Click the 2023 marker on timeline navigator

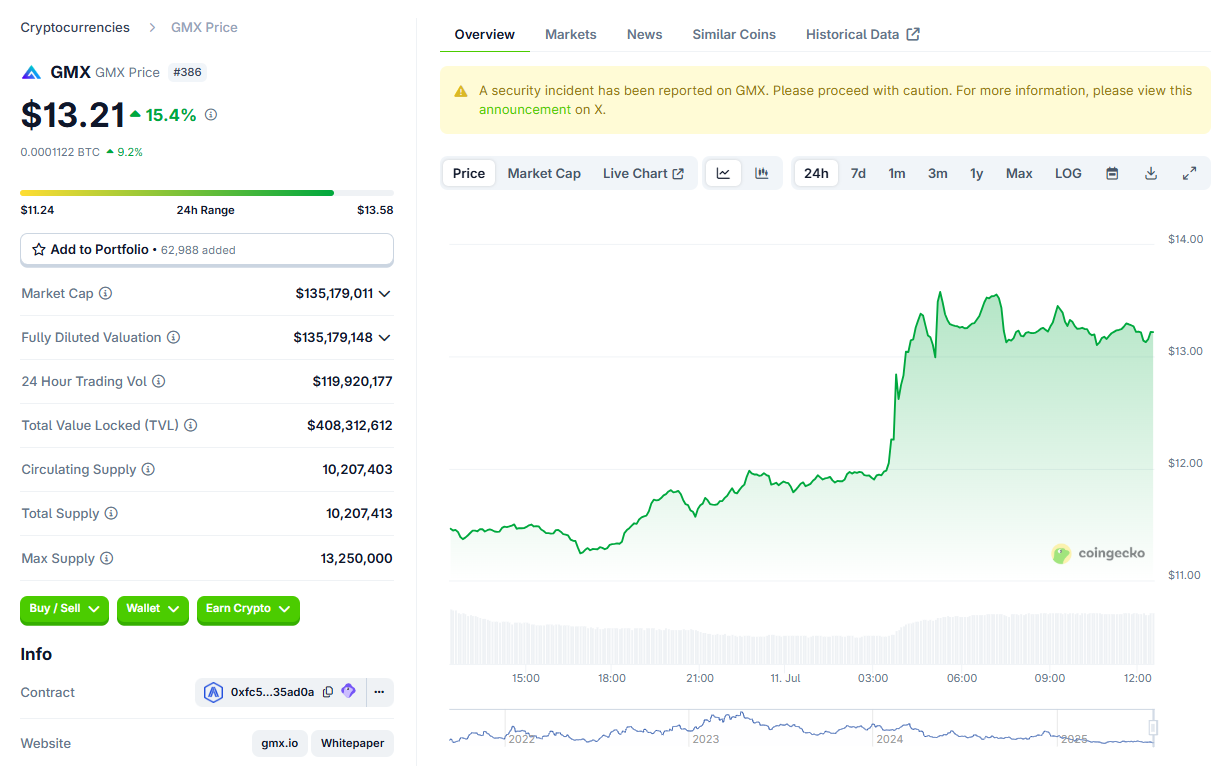(706, 739)
